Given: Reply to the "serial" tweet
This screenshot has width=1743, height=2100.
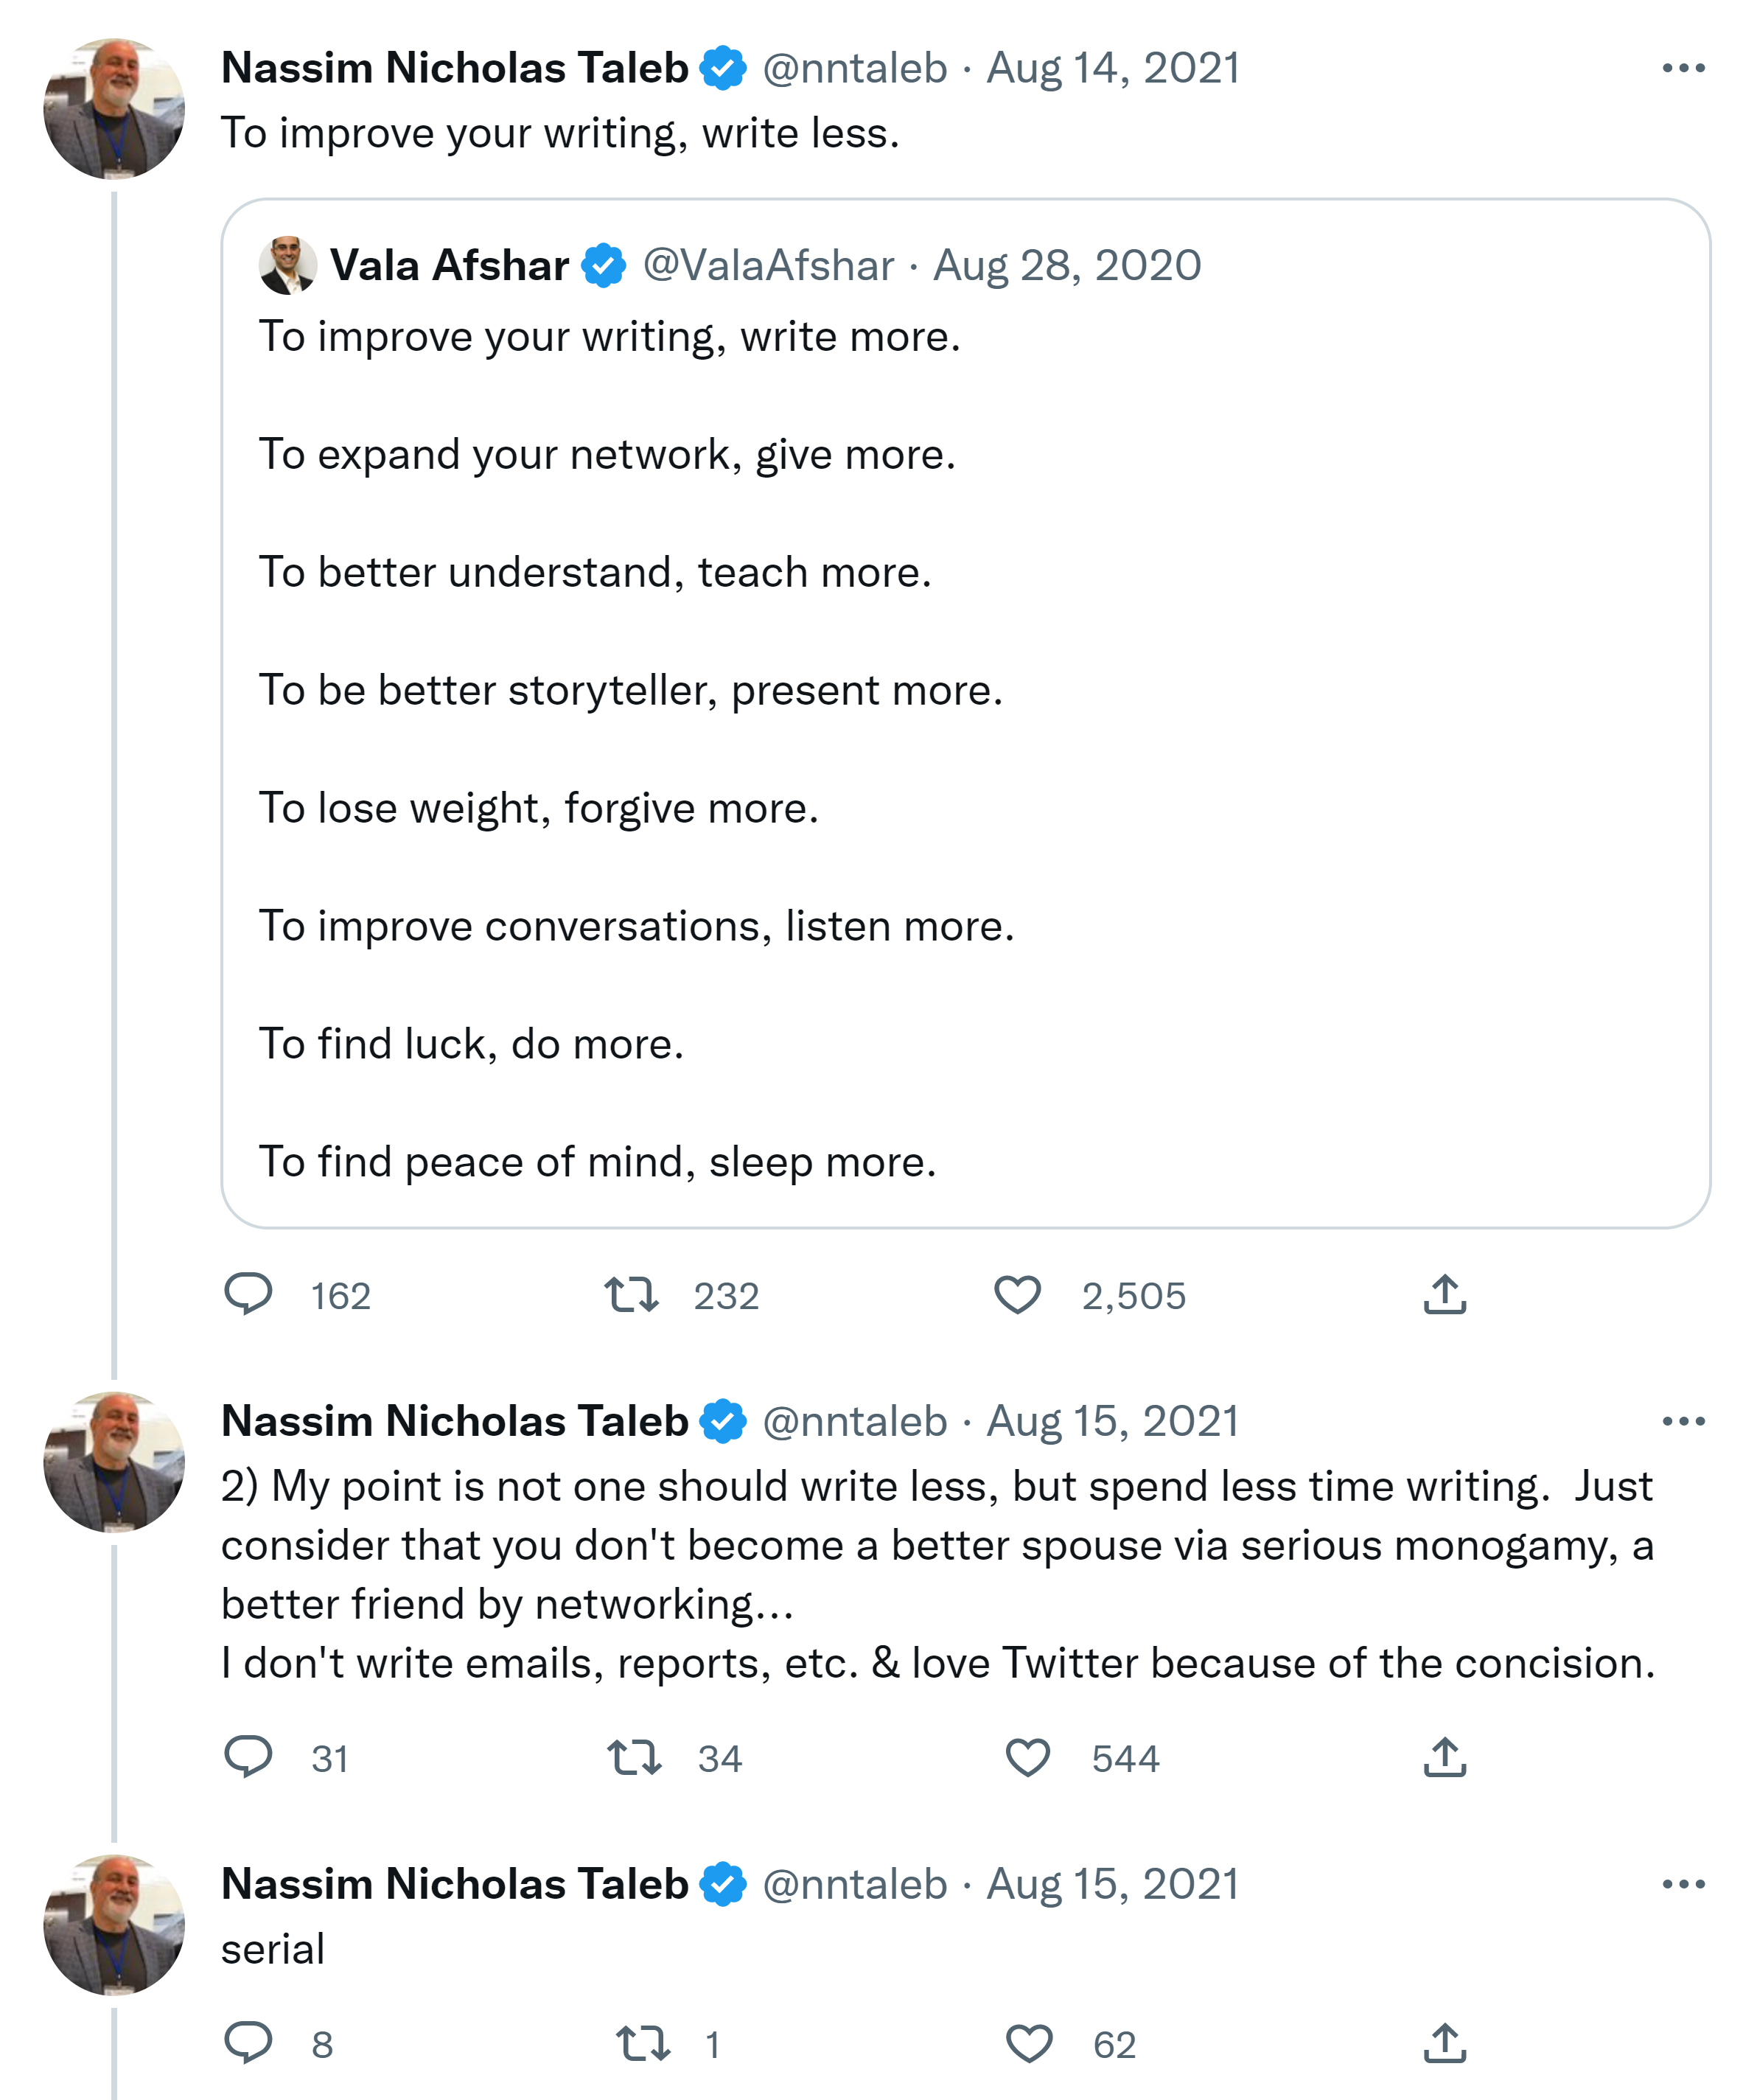Looking at the screenshot, I should 248,2043.
